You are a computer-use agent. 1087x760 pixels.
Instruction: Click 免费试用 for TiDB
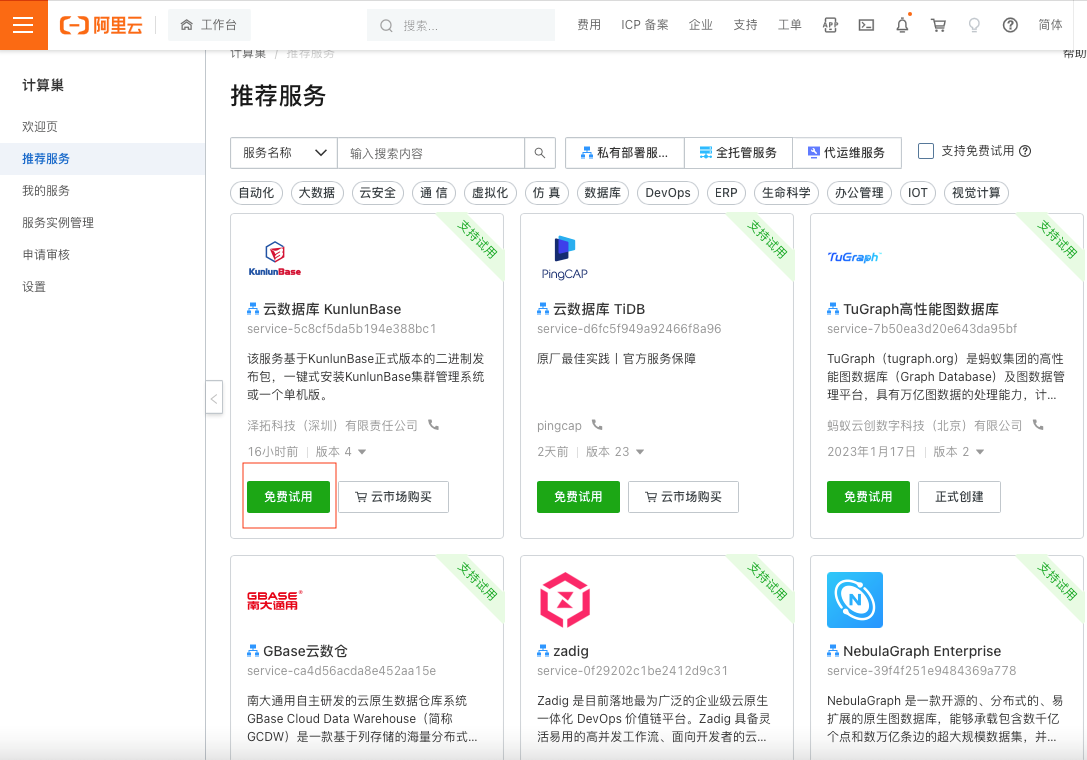(578, 497)
